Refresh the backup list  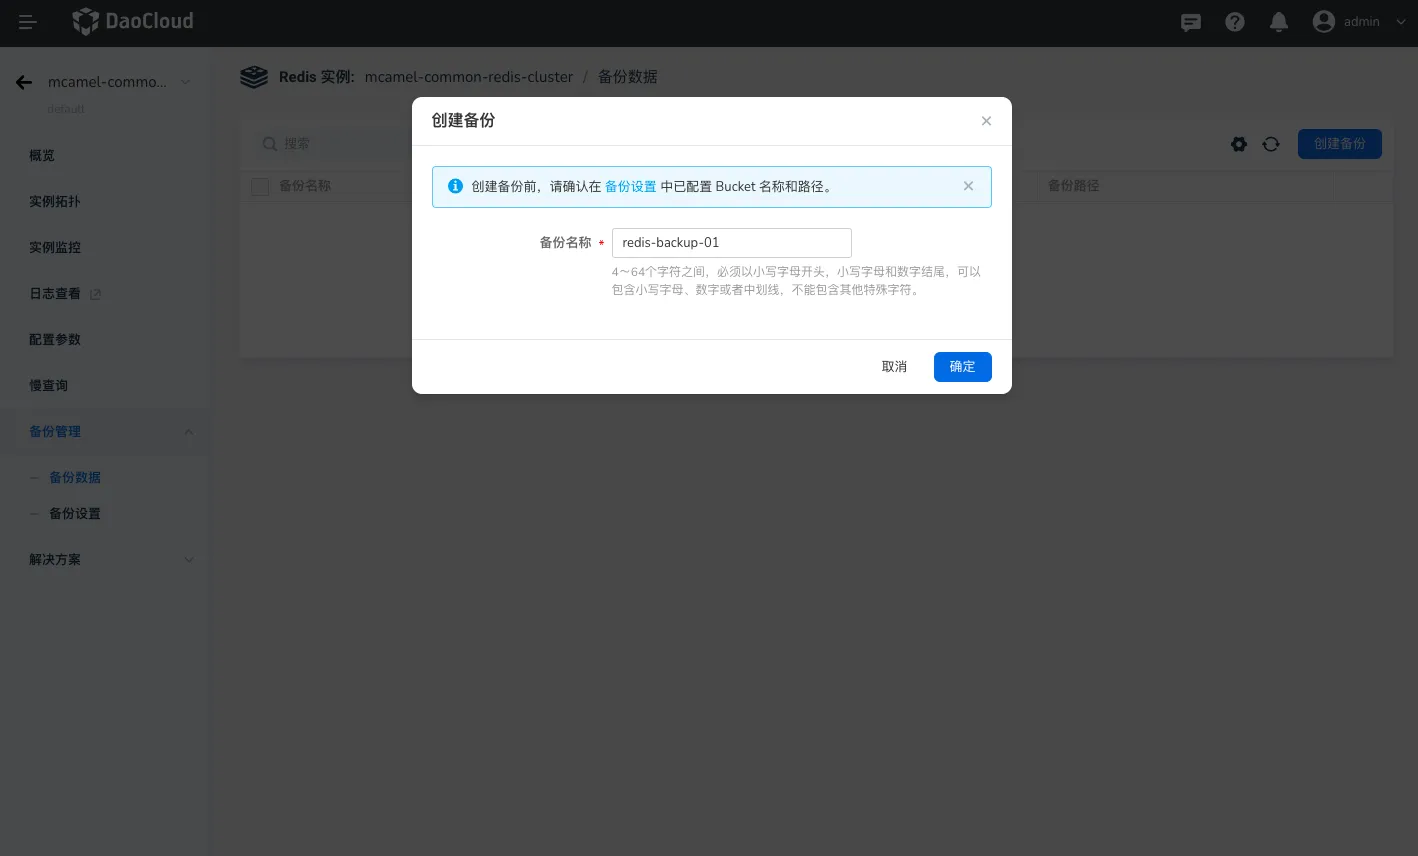coord(1271,144)
